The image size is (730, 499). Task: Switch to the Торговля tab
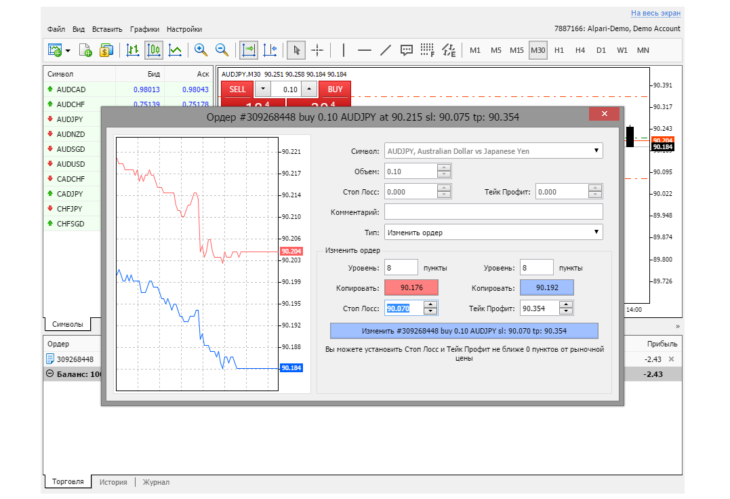68,481
